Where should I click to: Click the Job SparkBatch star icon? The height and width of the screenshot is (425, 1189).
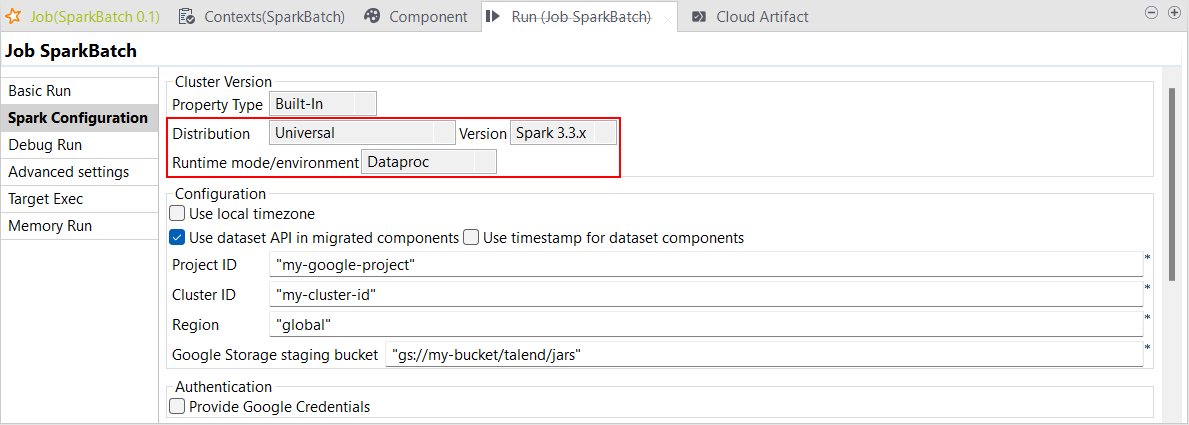coord(14,17)
